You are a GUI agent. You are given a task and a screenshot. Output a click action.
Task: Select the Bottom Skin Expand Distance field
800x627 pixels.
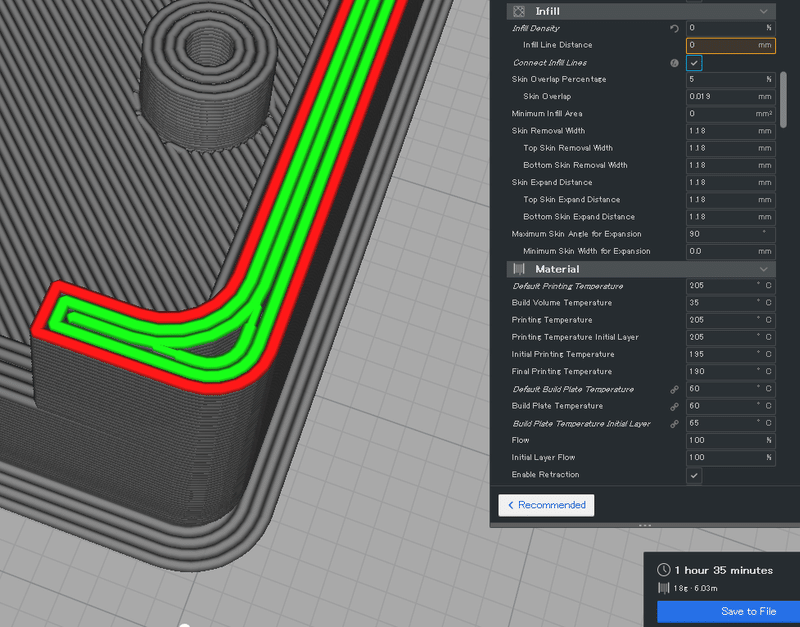point(731,217)
